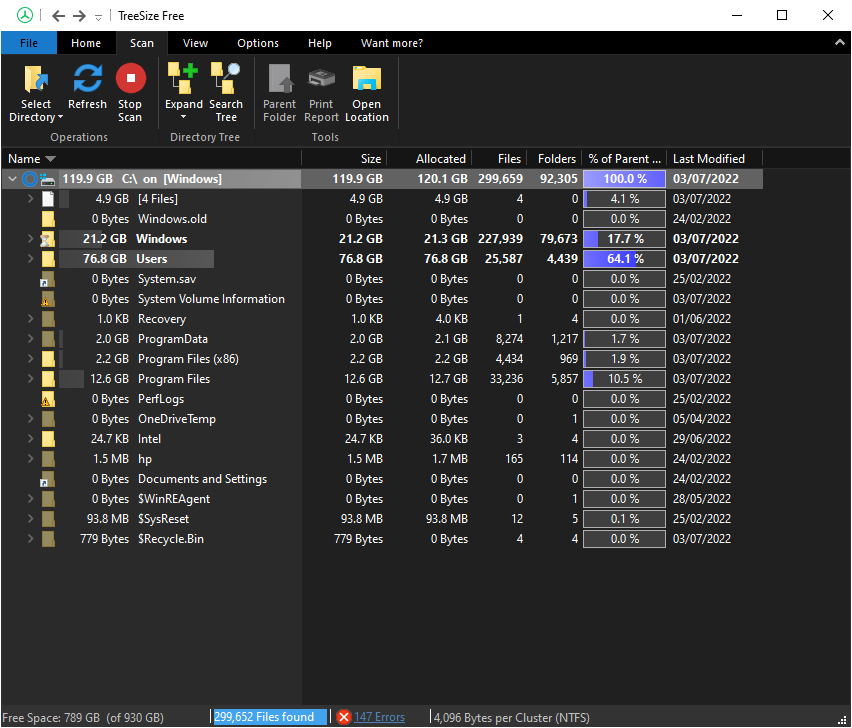The height and width of the screenshot is (728, 852).
Task: Click the System.sav shortcut folder icon
Action: point(47,279)
